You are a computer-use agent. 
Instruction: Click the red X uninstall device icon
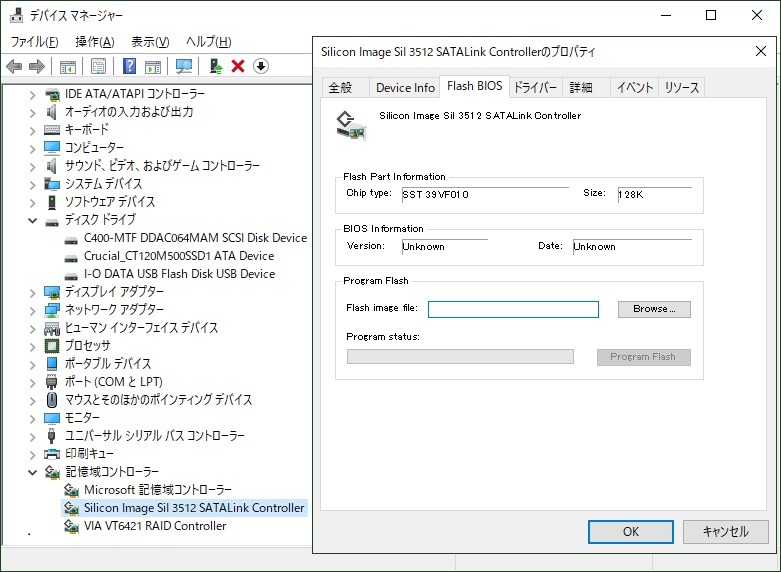coord(238,66)
